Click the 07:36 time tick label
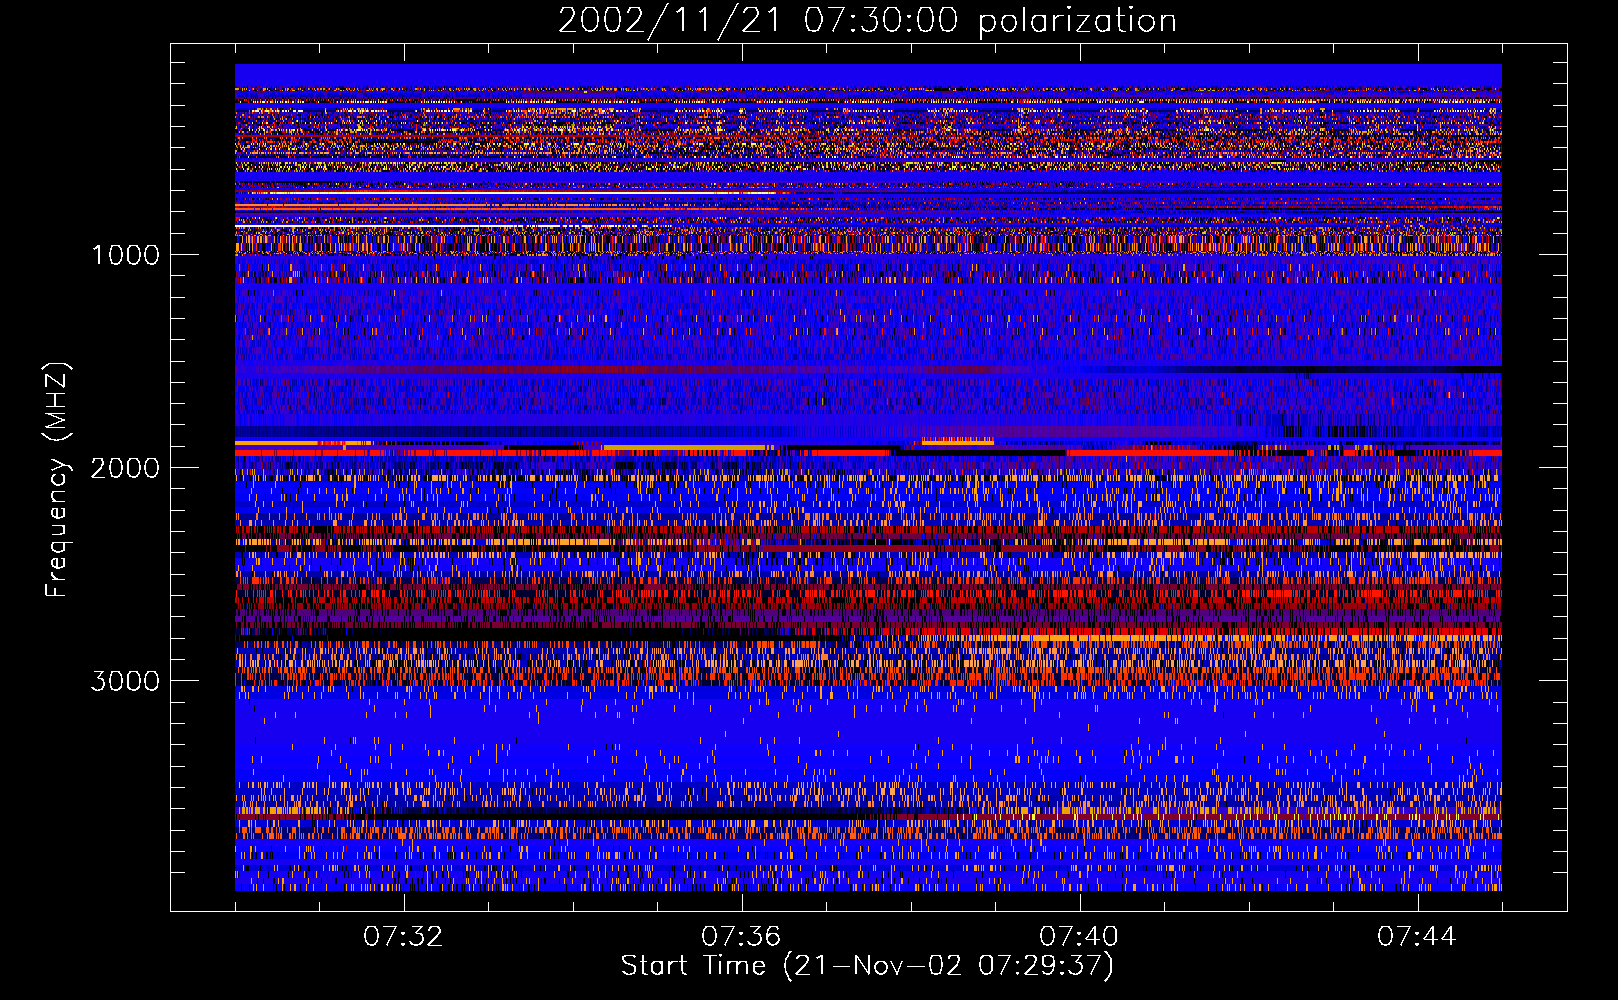The image size is (1618, 1000). coord(741,937)
